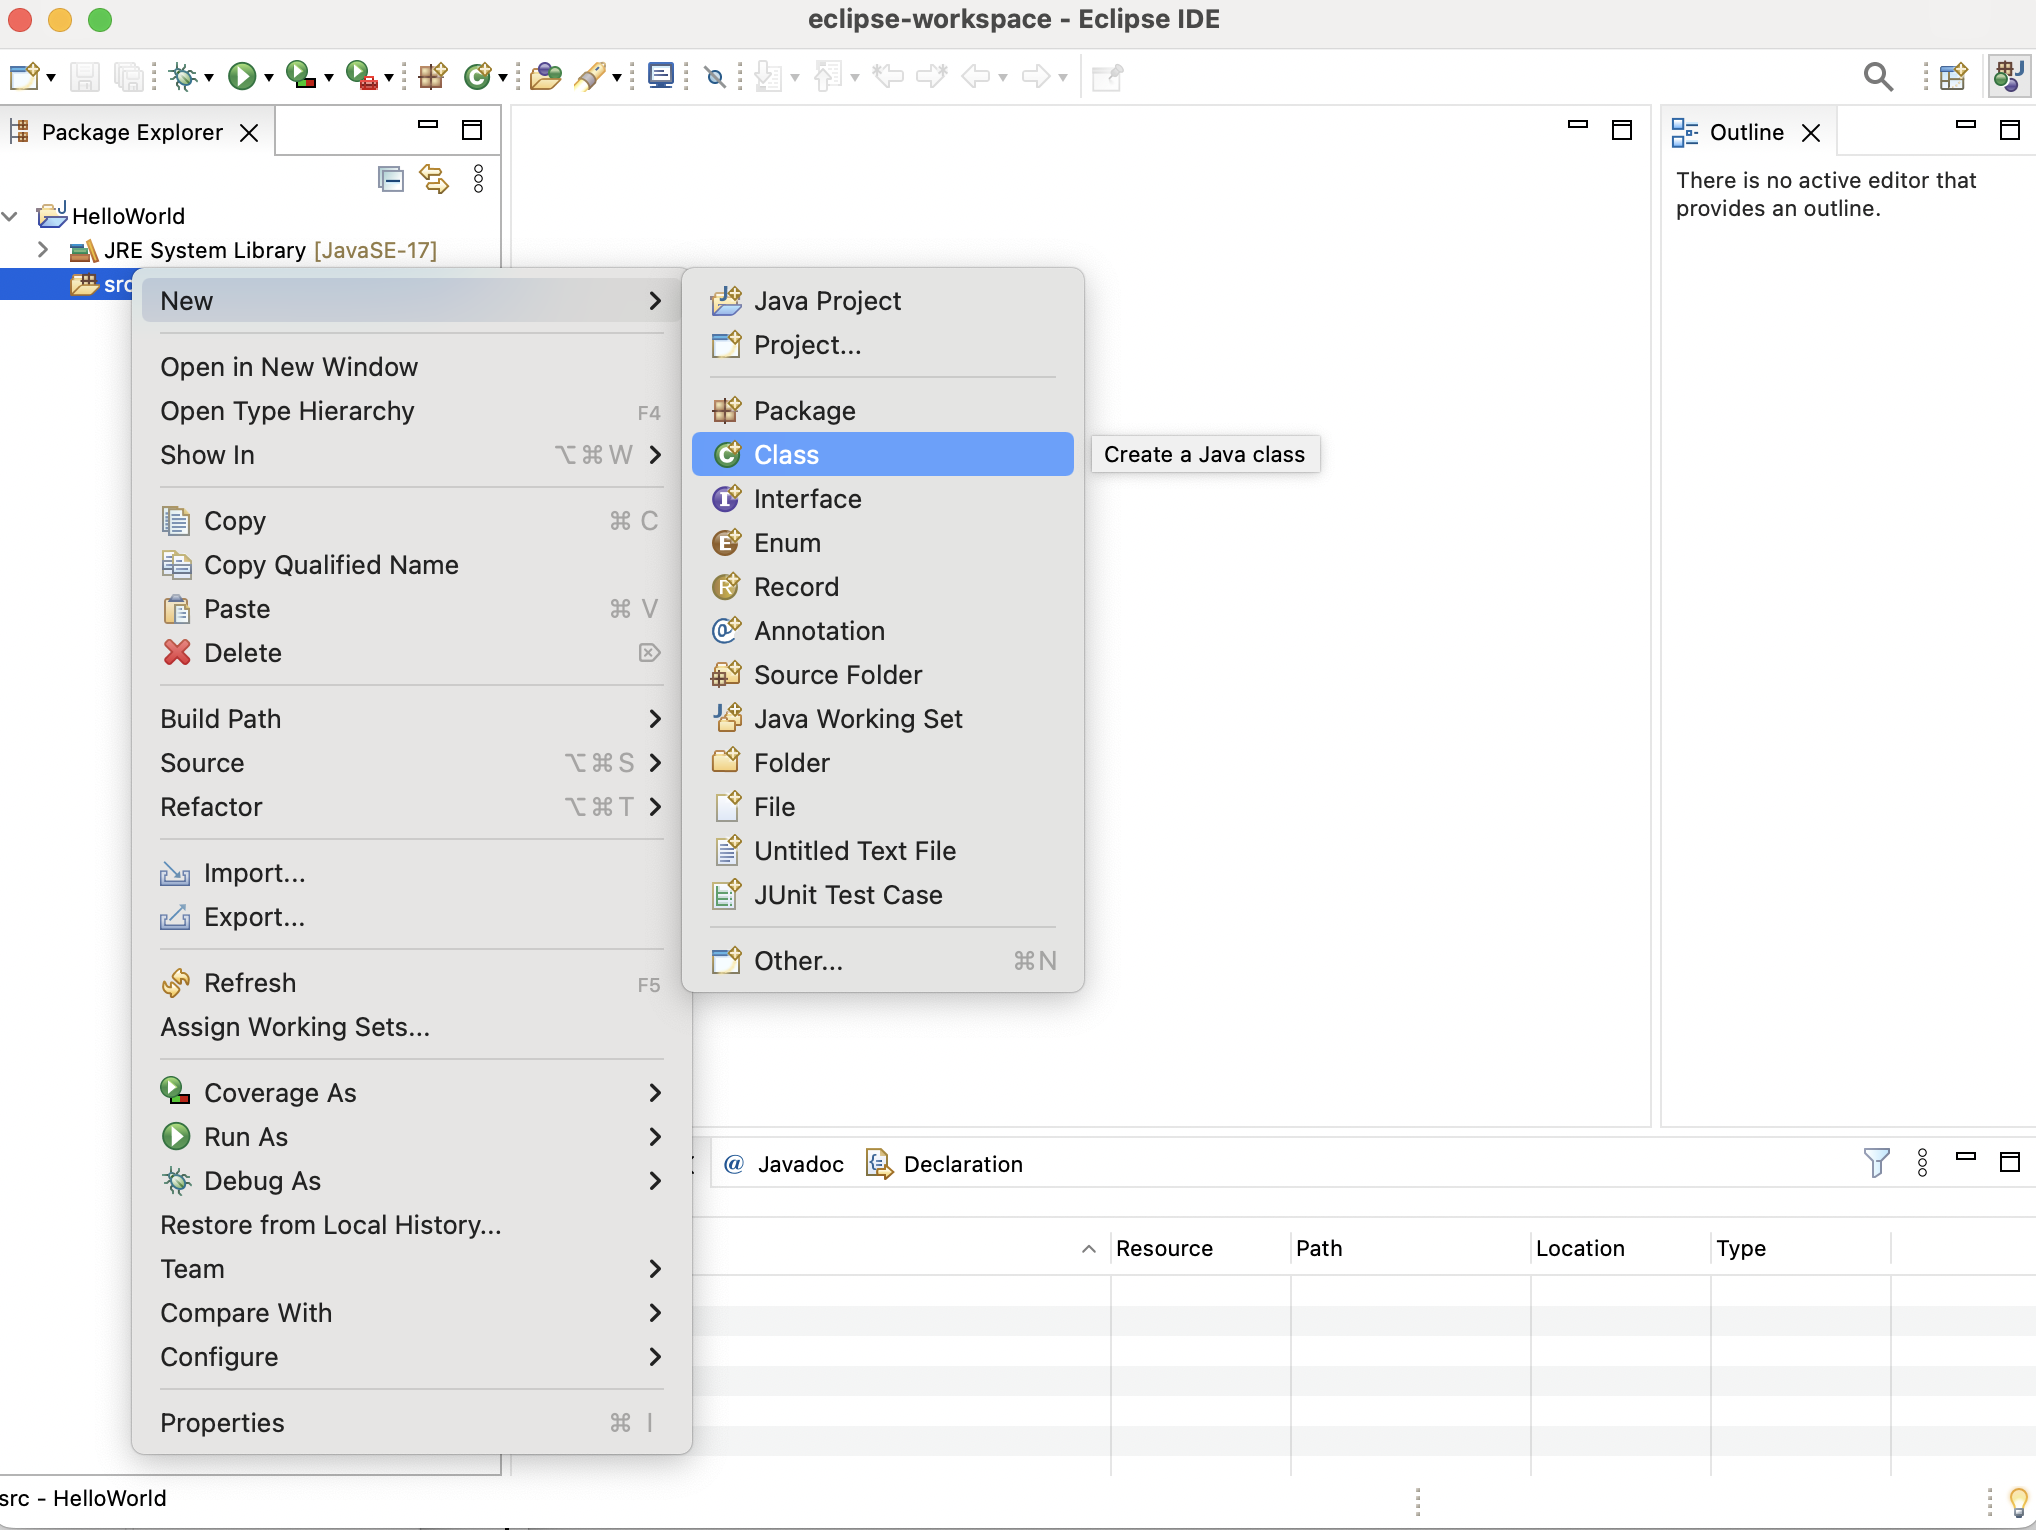Open the dropdown arrow beside Run button
Viewport: 2036px width, 1530px height.
click(x=268, y=77)
